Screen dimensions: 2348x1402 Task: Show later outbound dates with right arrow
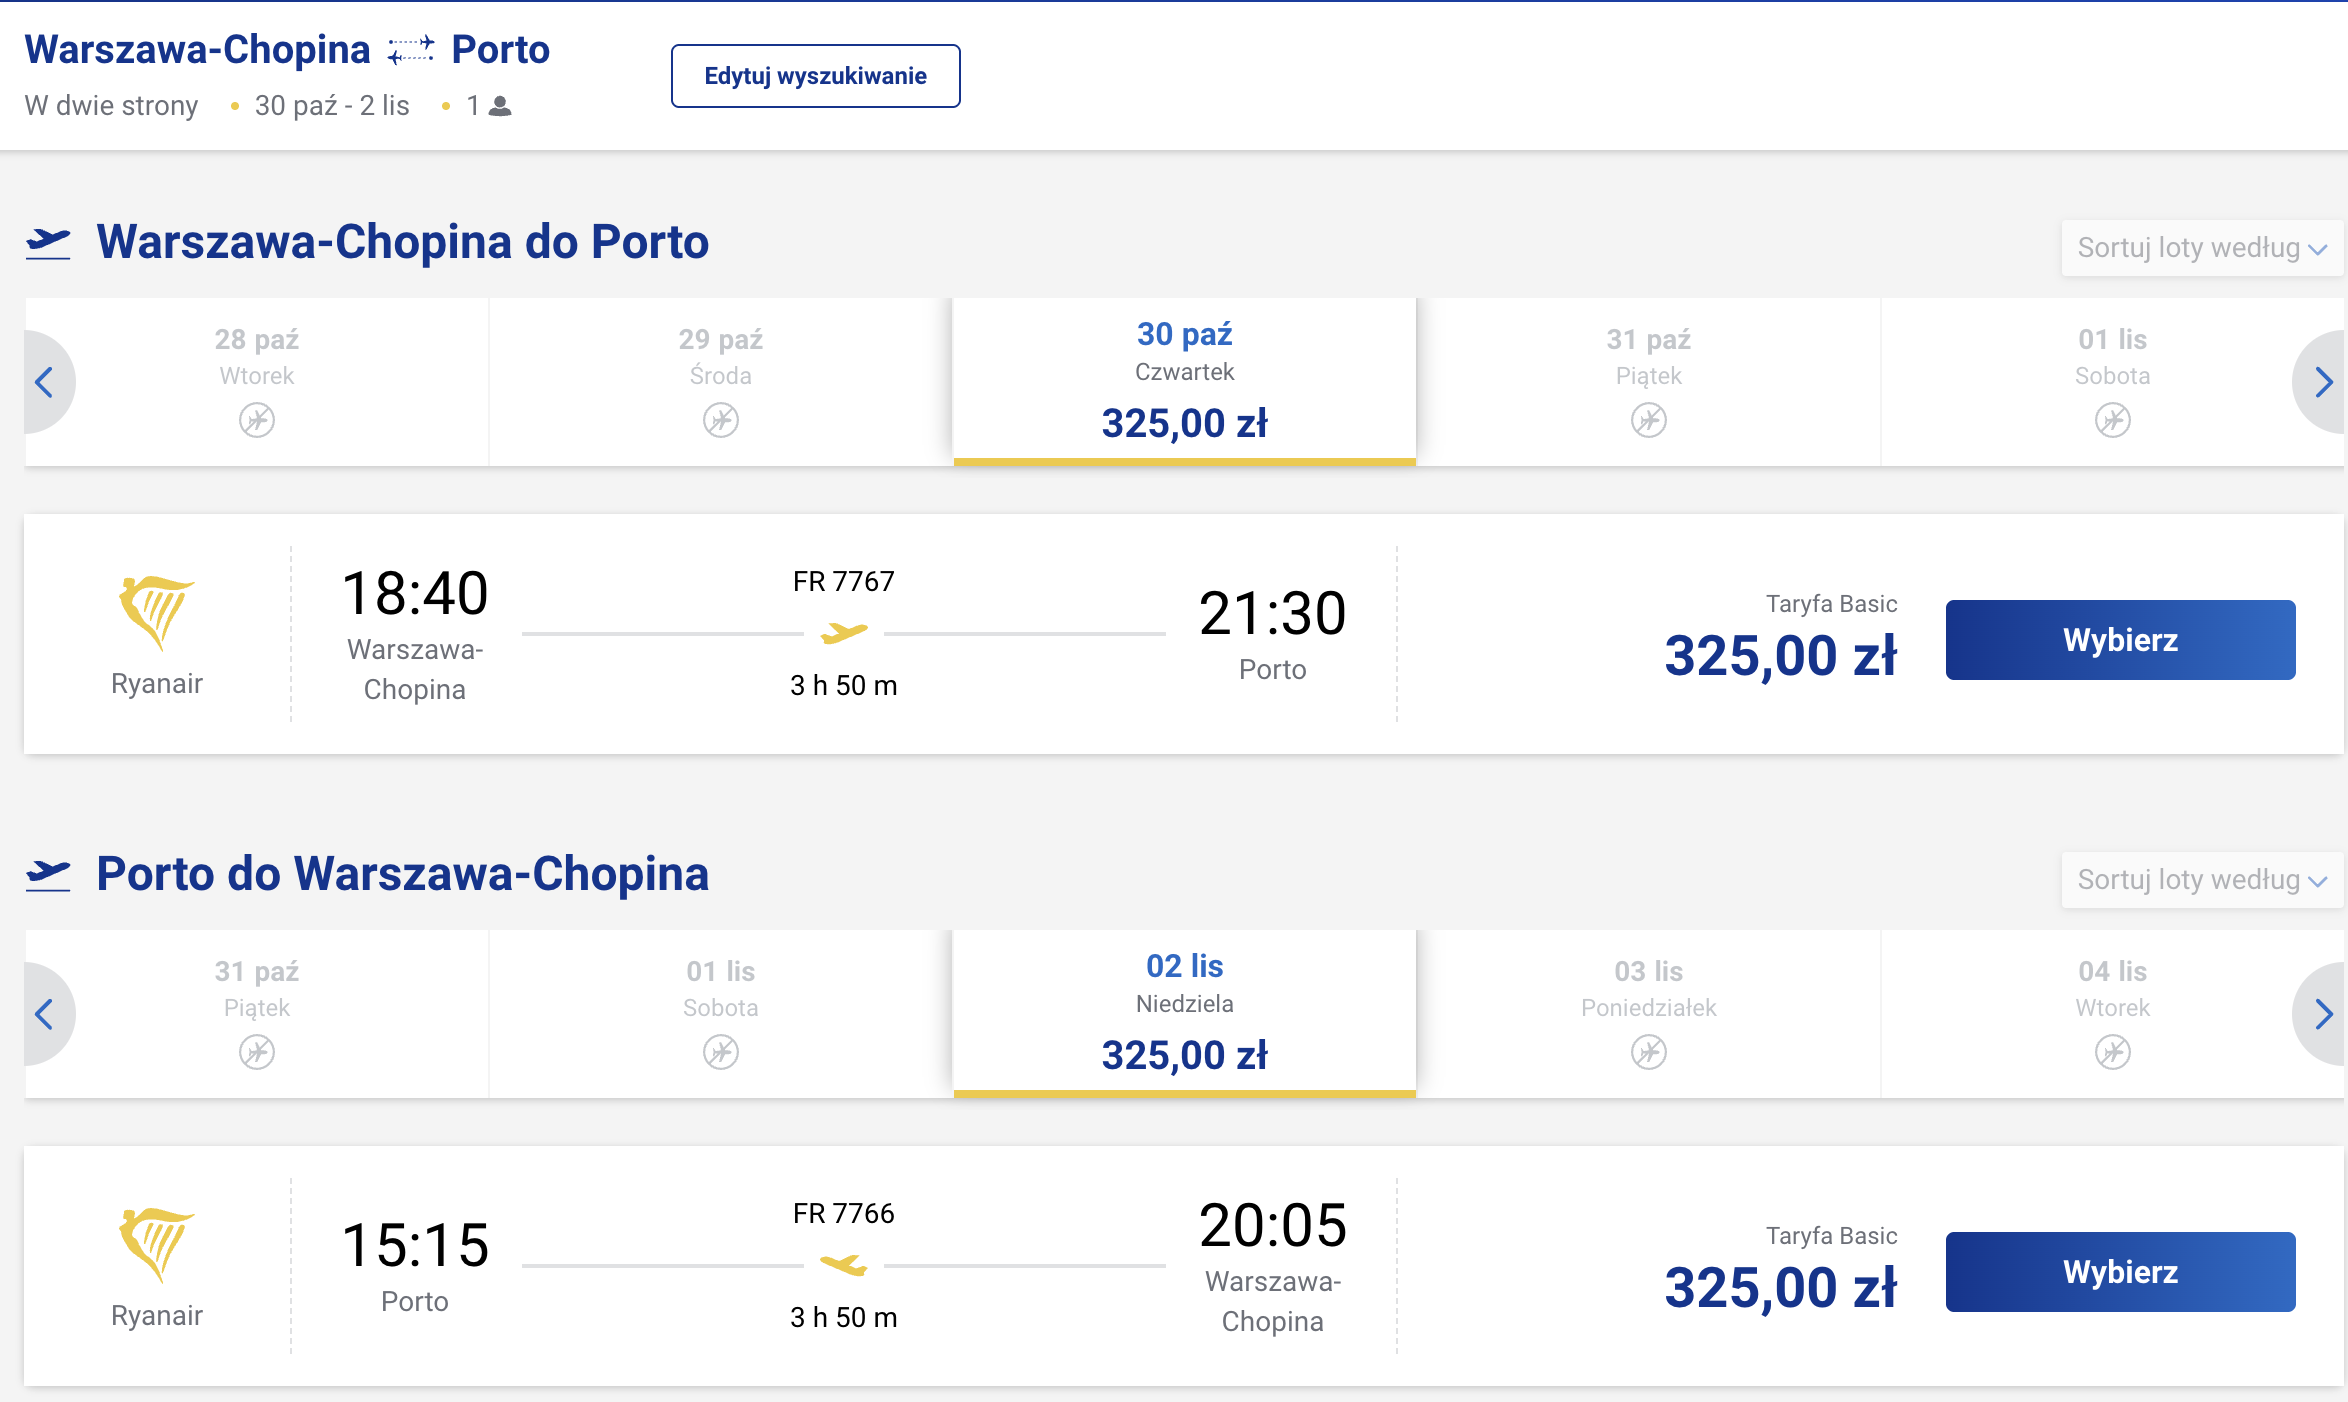coord(2322,382)
